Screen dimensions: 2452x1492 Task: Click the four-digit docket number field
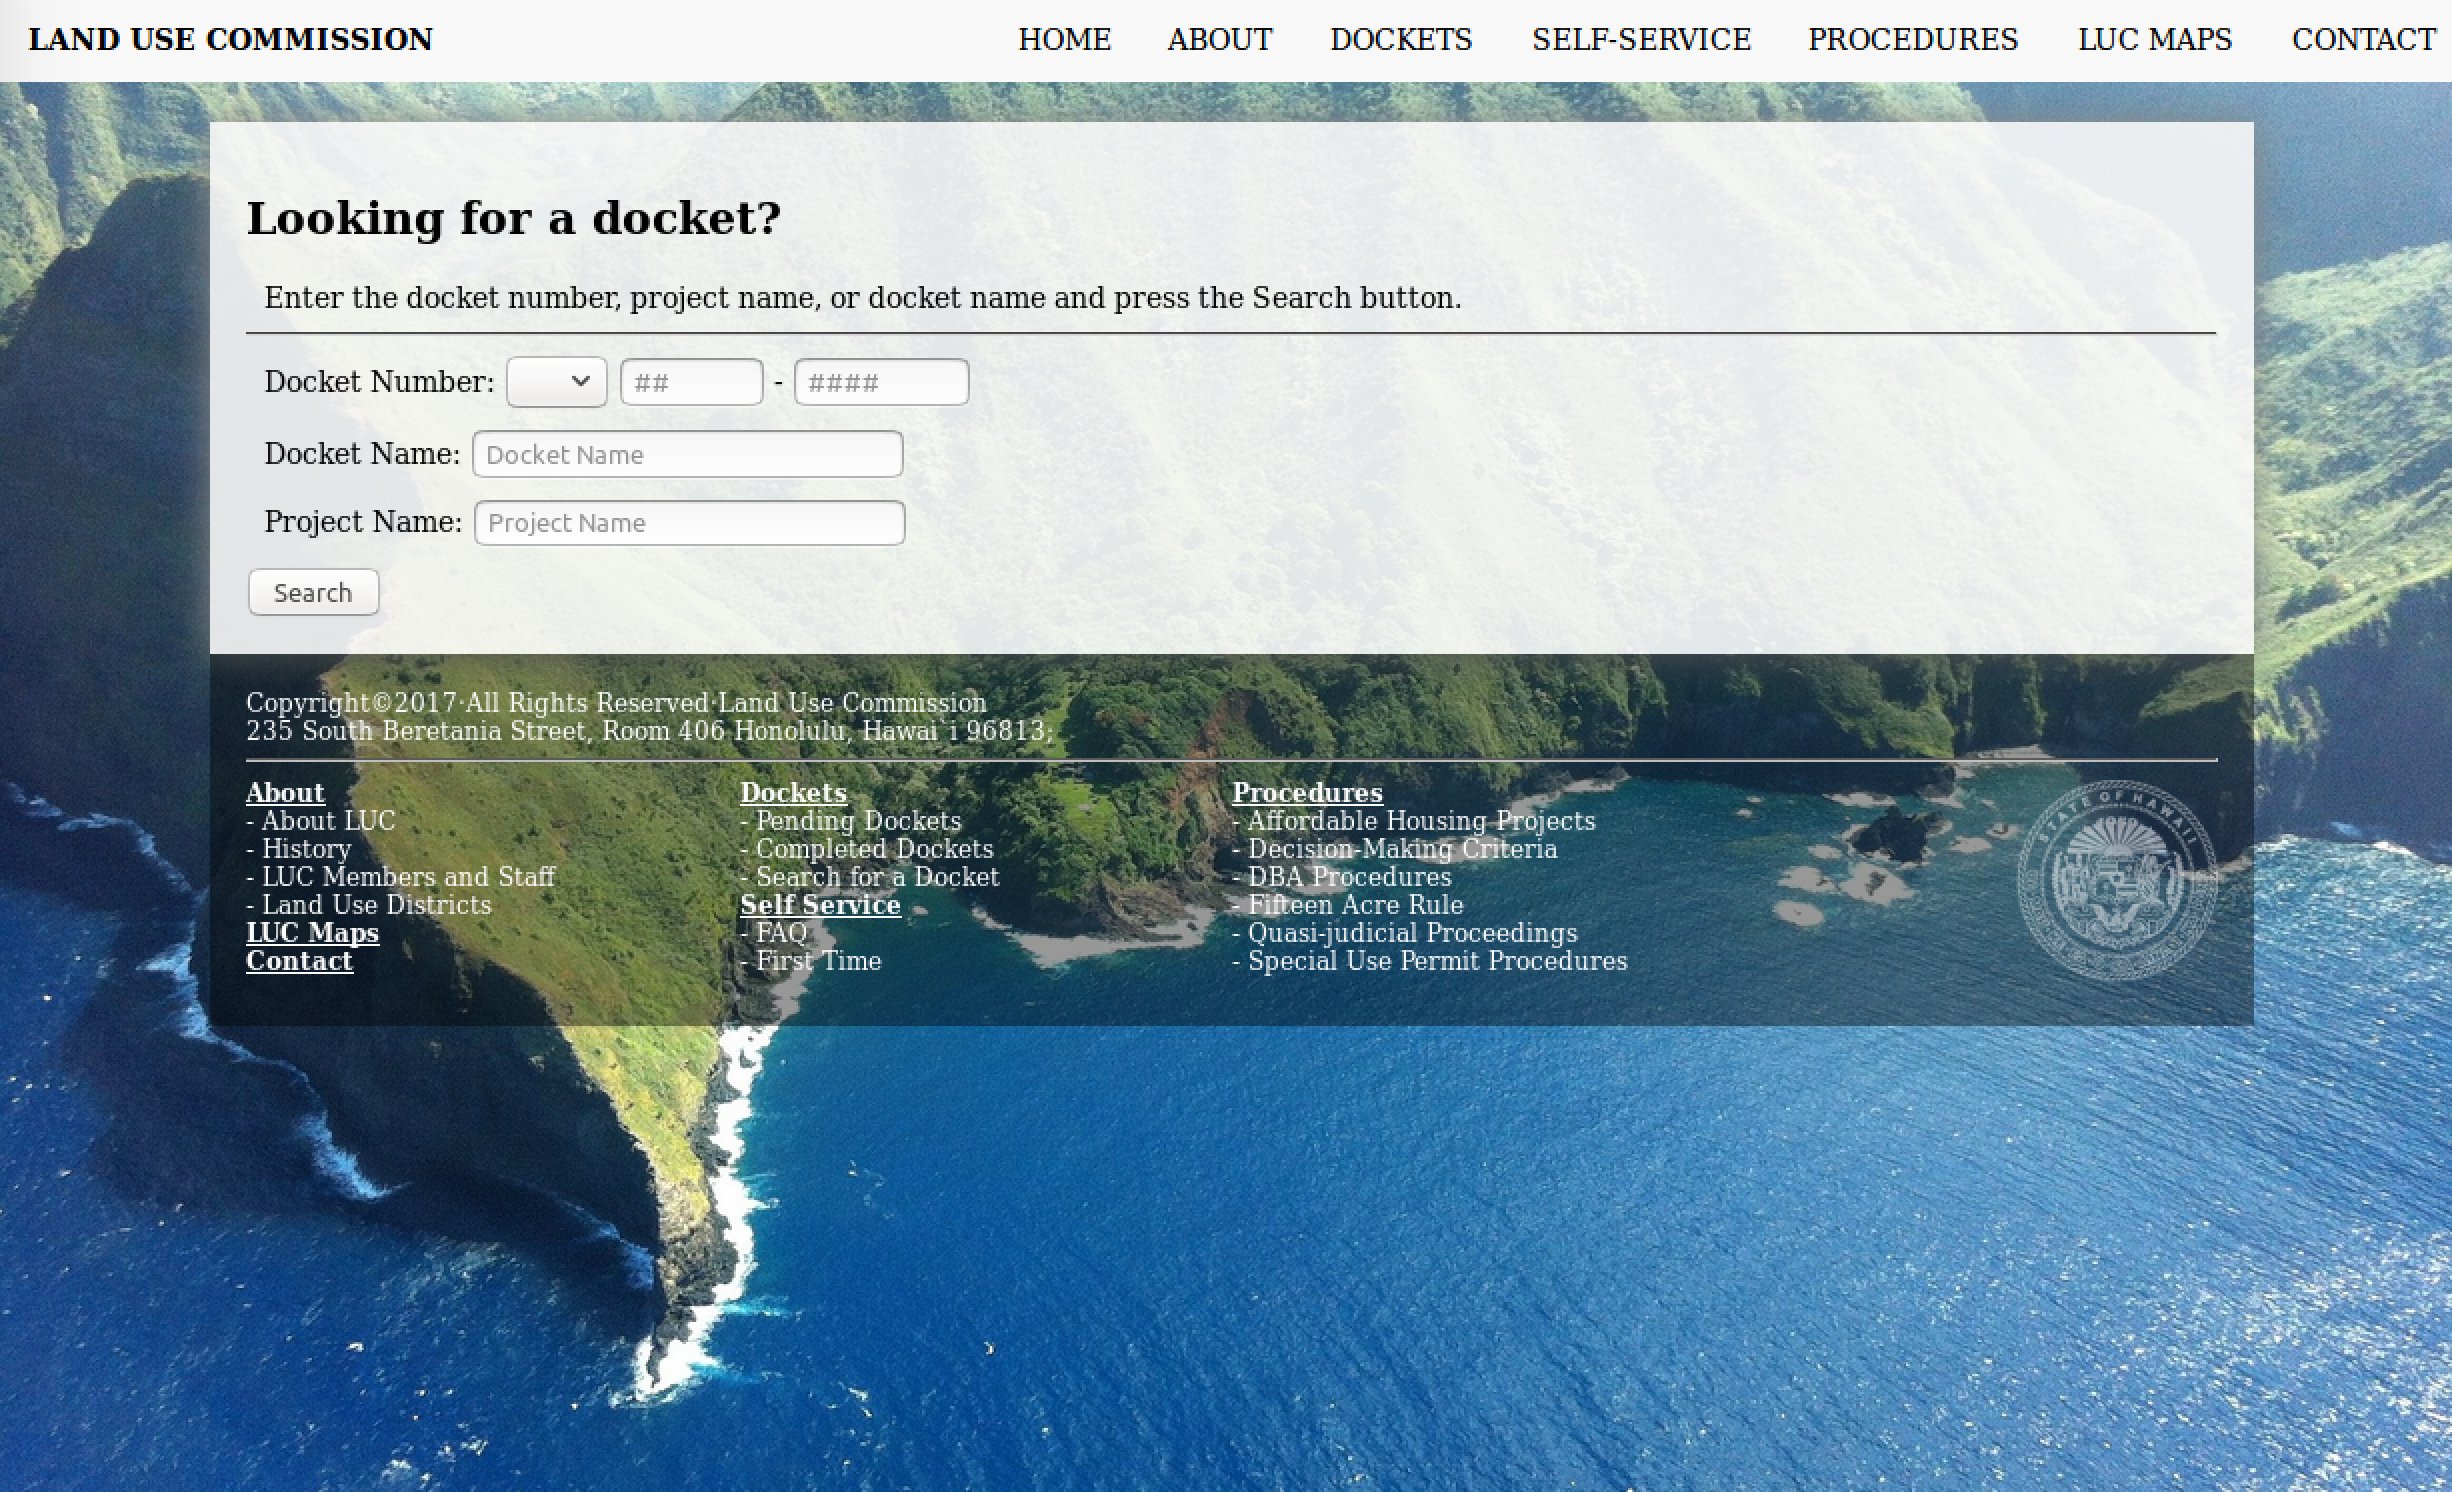pos(880,383)
